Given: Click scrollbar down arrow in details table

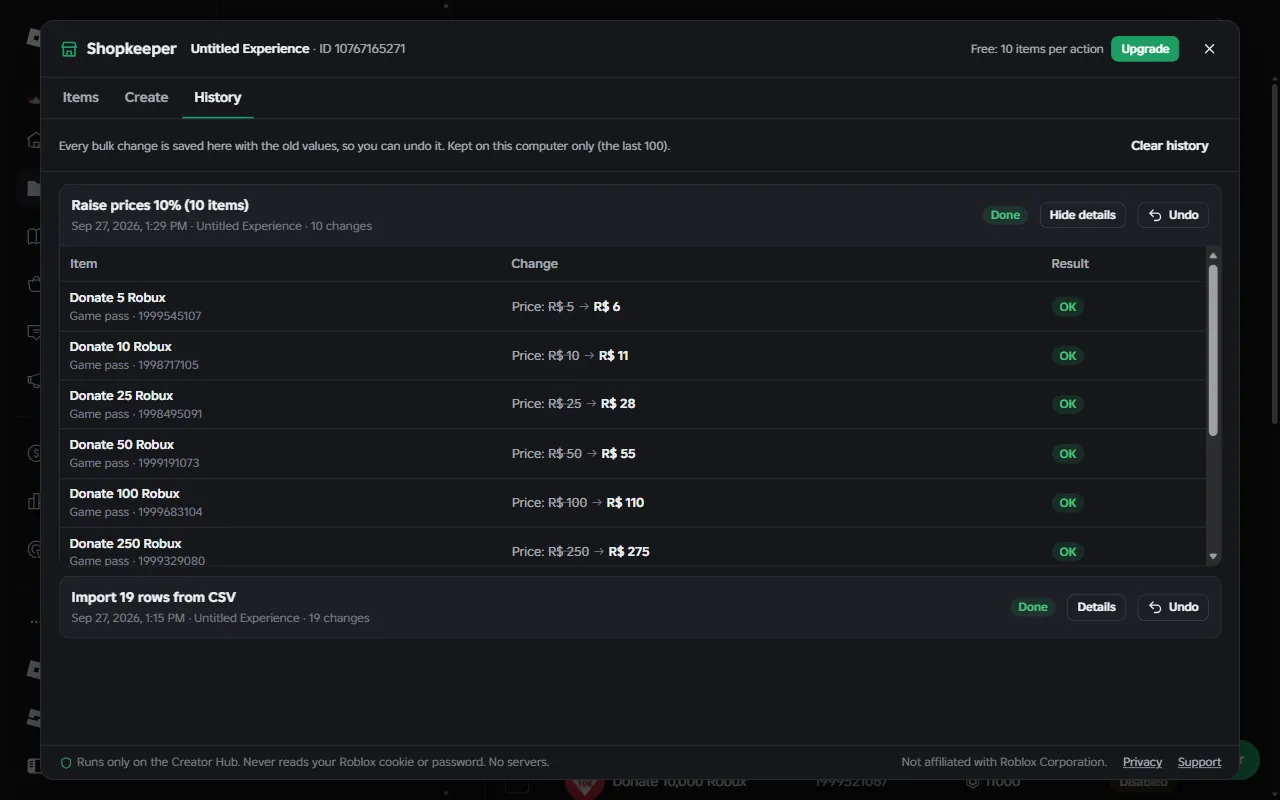Looking at the screenshot, I should click(x=1213, y=557).
